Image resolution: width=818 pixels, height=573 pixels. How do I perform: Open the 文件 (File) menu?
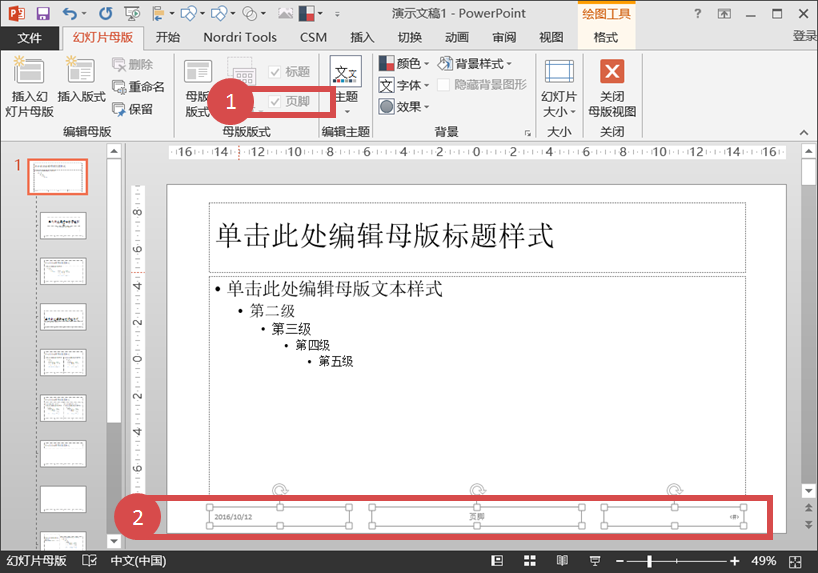(x=30, y=37)
